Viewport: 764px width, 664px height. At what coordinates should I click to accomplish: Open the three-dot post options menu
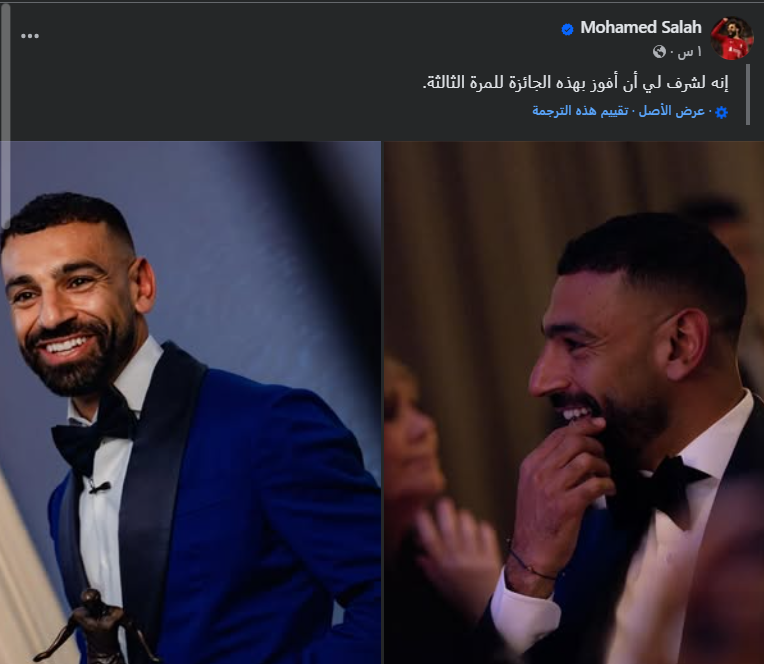point(30,36)
